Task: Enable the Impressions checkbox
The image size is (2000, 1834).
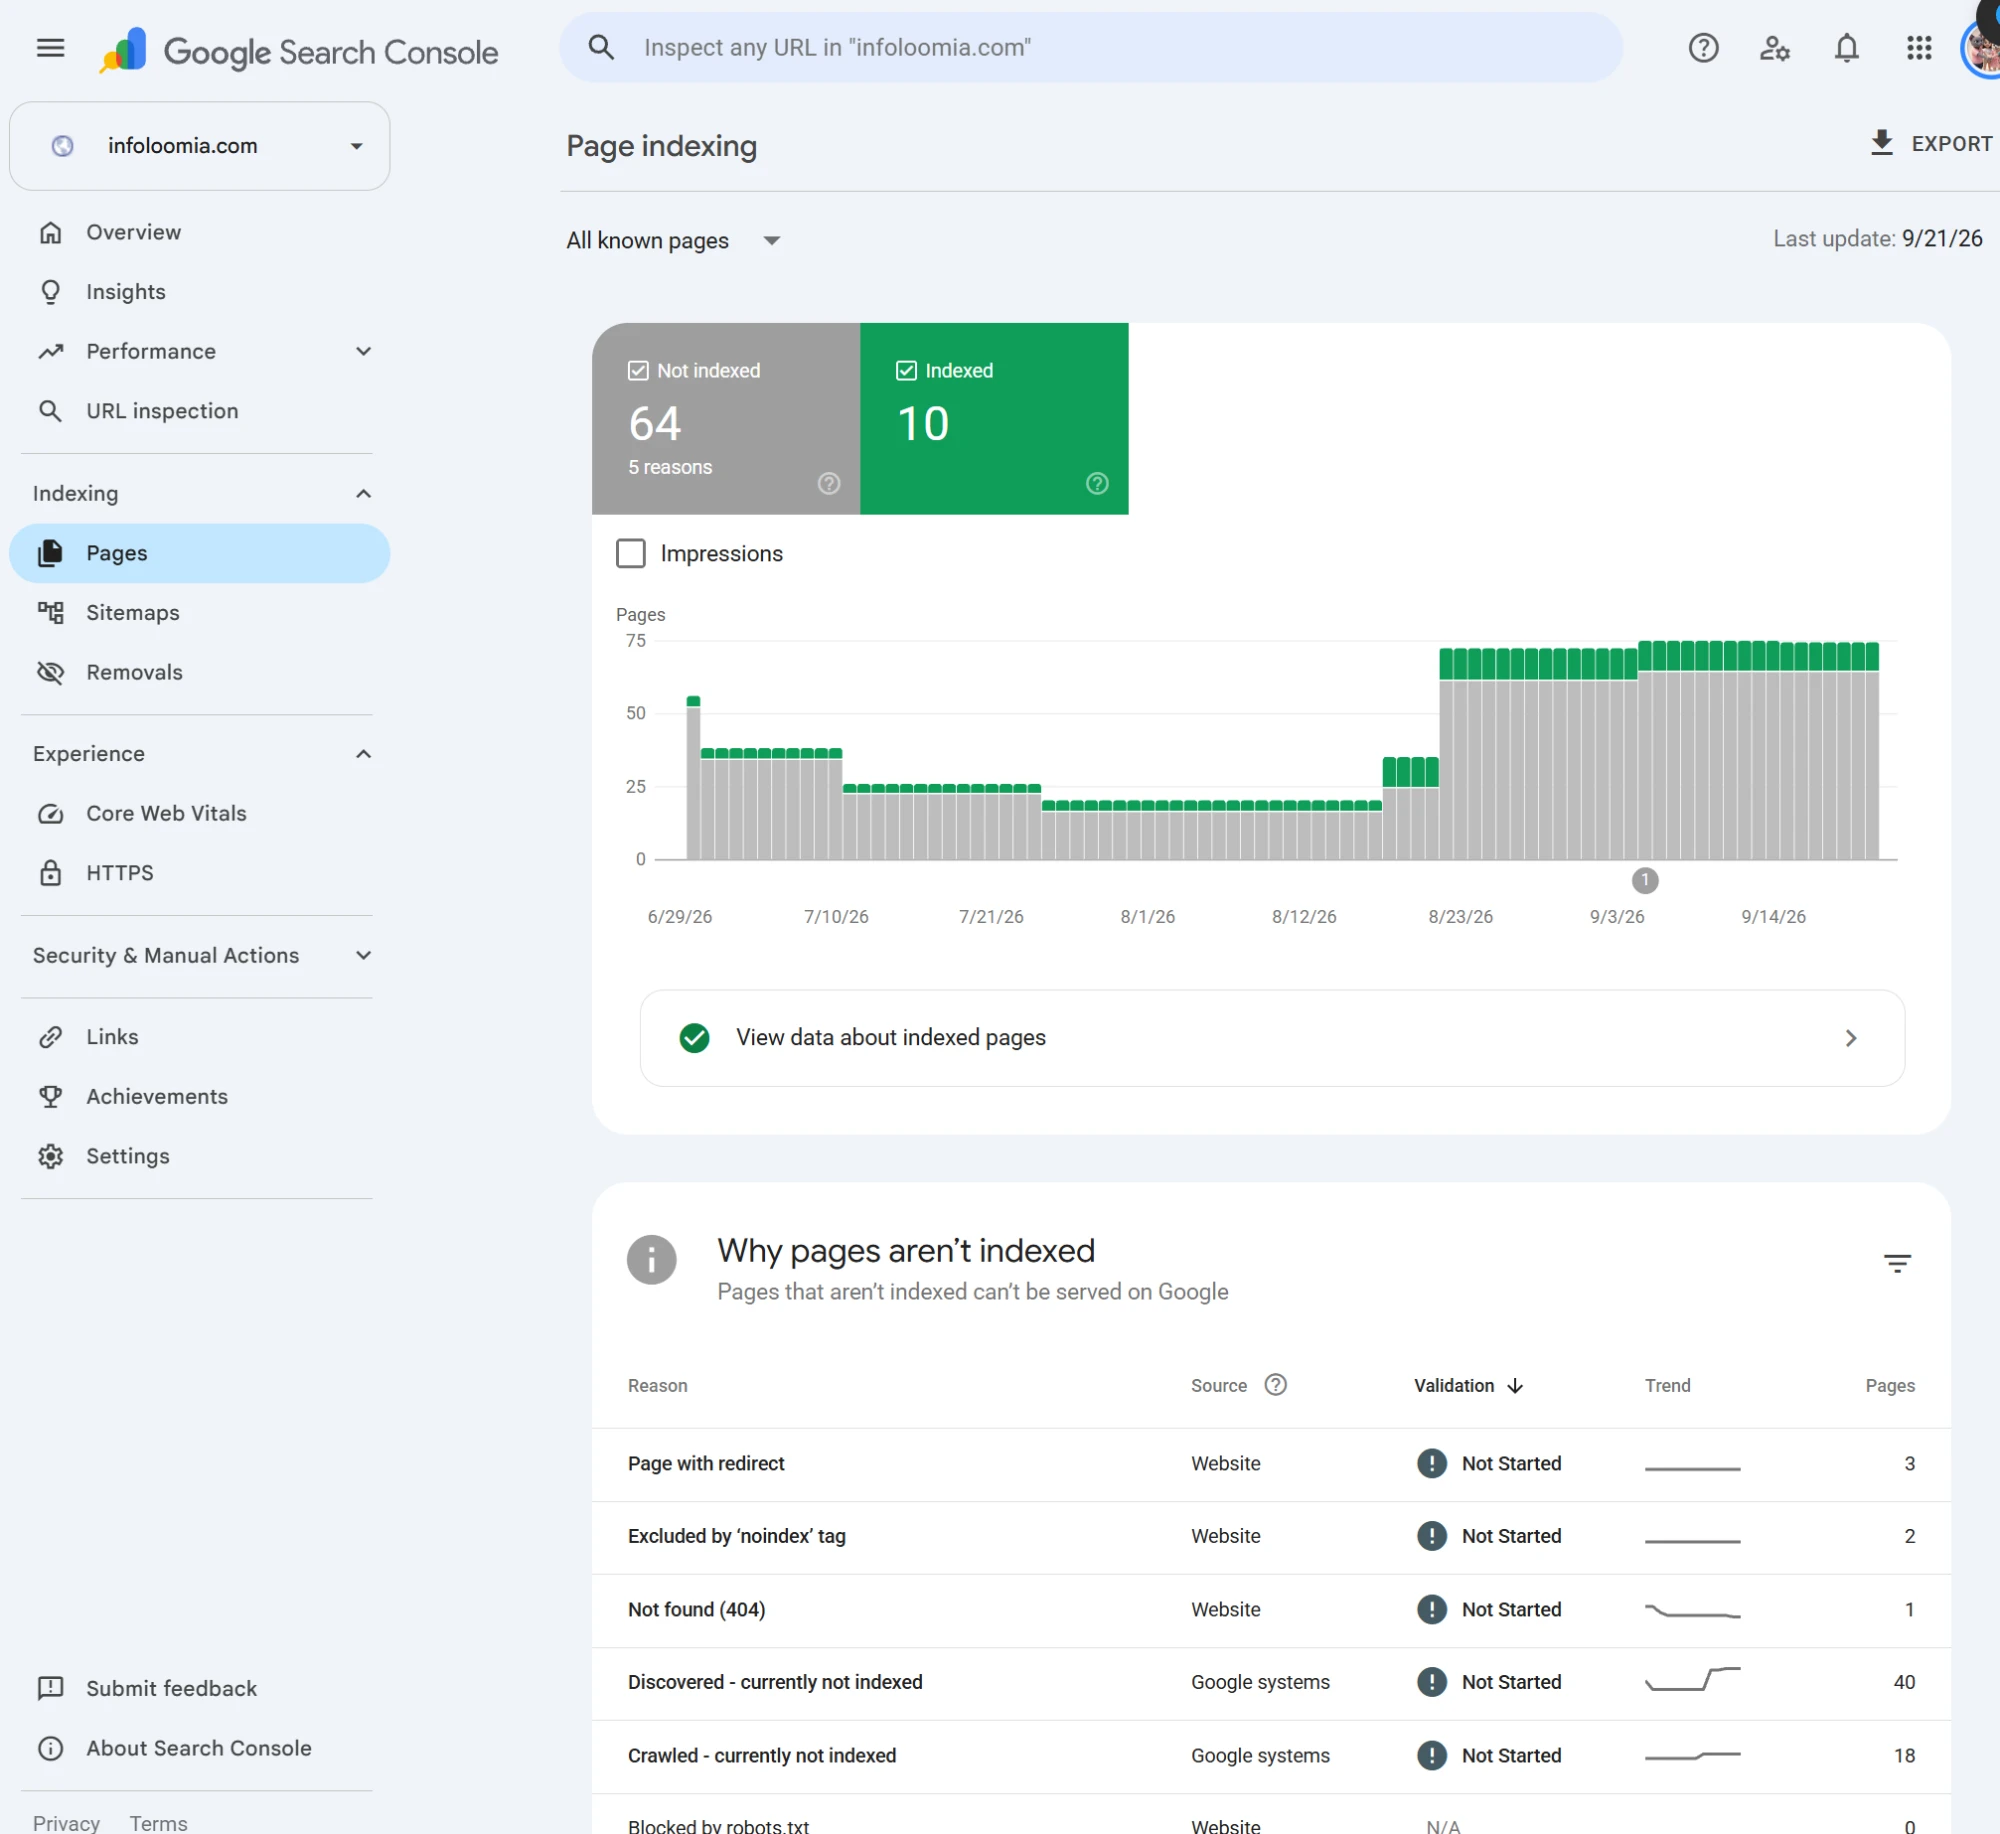Action: pos(631,554)
